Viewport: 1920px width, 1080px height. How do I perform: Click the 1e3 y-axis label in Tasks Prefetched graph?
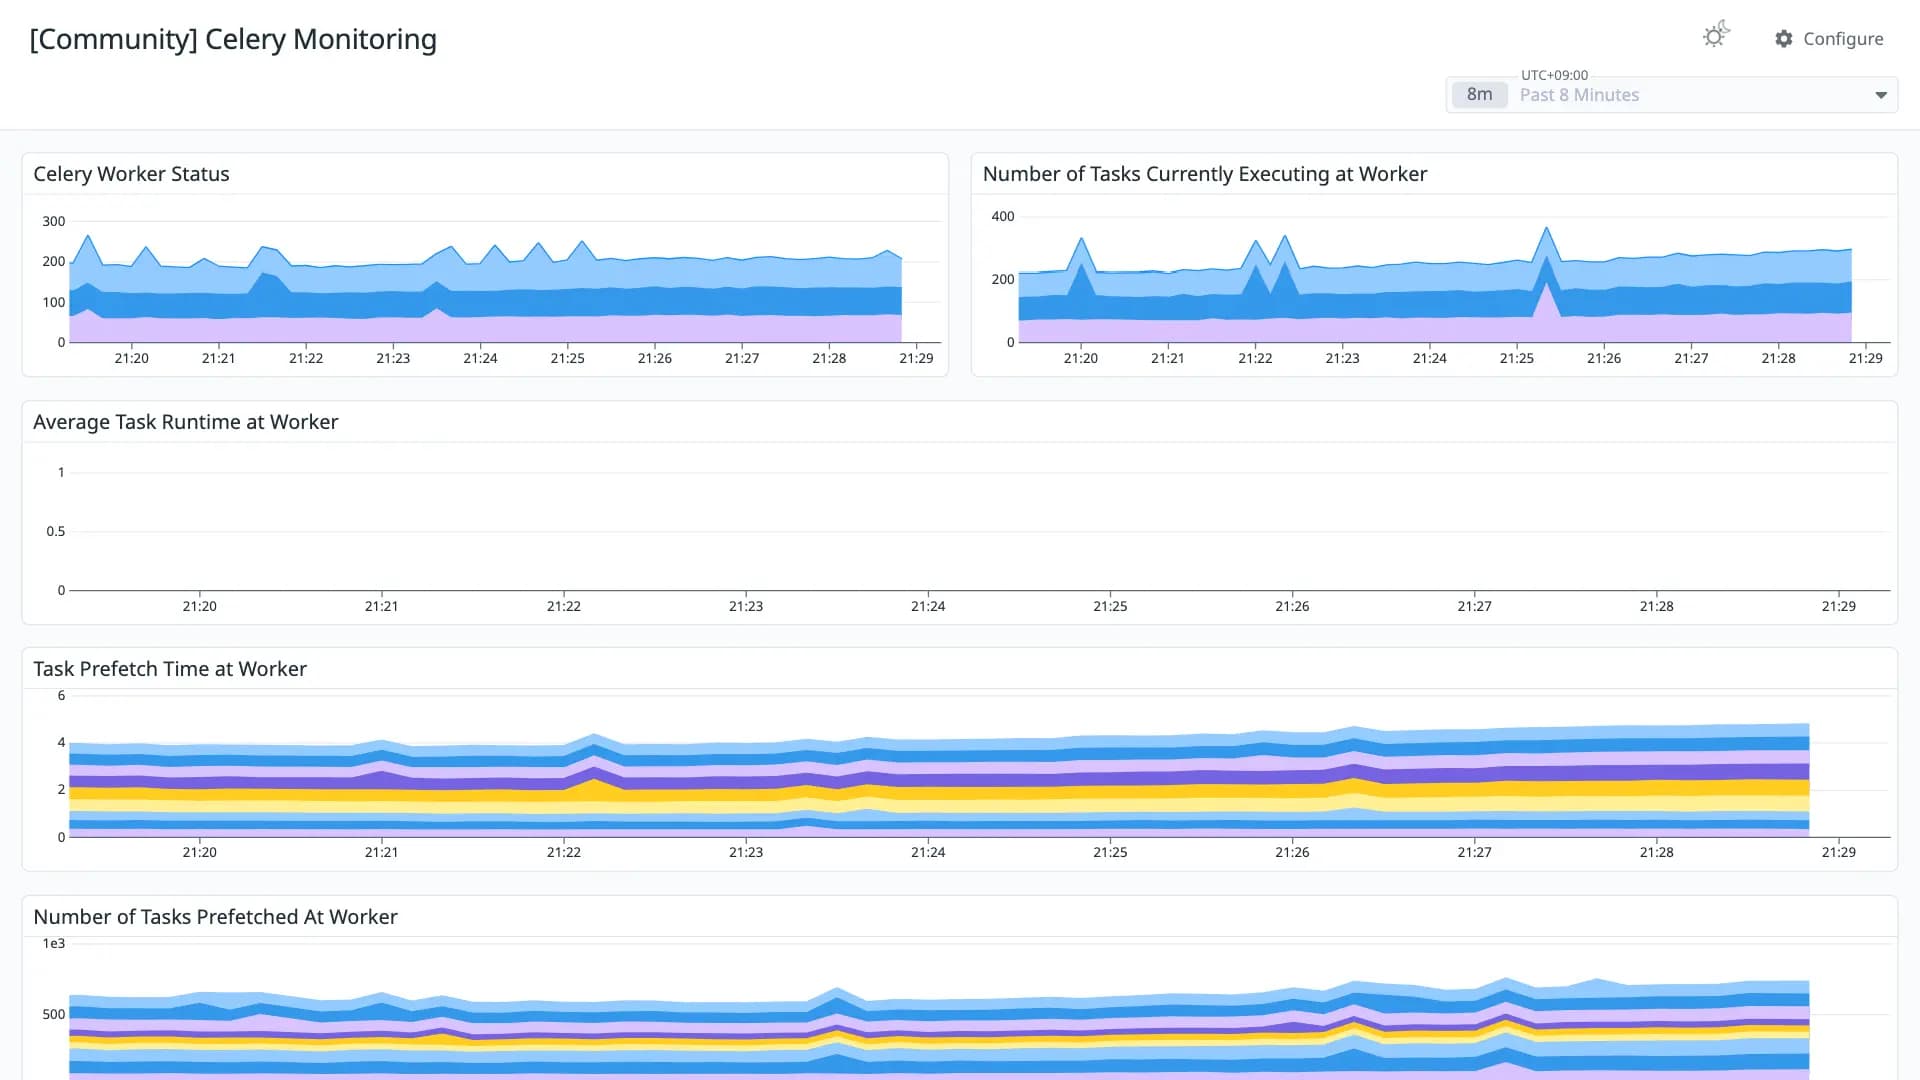[54, 943]
